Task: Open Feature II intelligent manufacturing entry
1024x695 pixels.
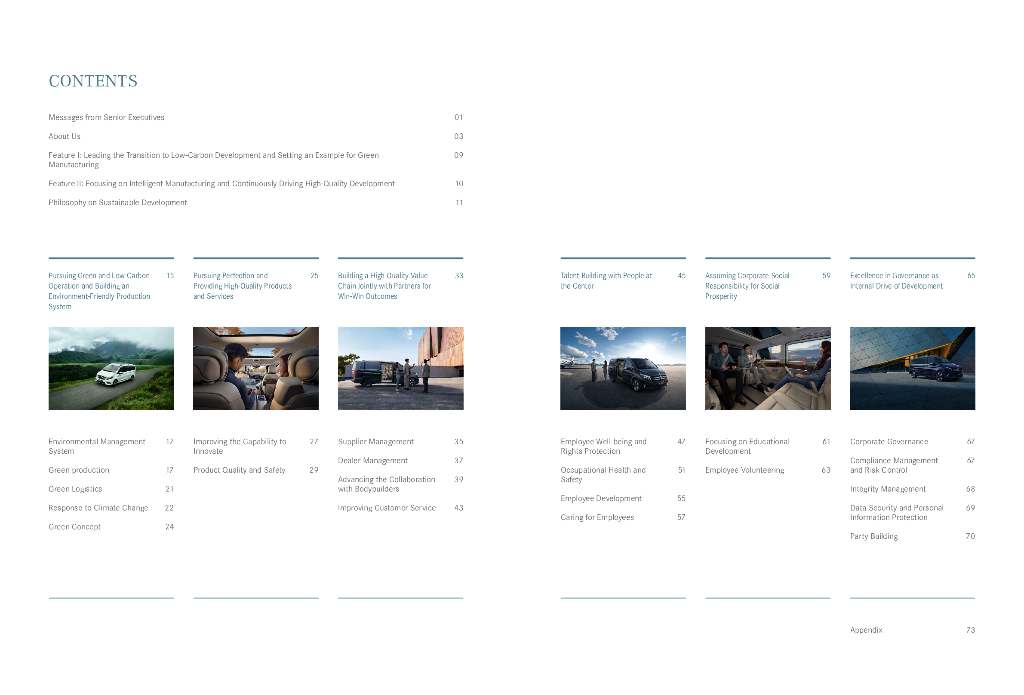Action: pos(221,184)
